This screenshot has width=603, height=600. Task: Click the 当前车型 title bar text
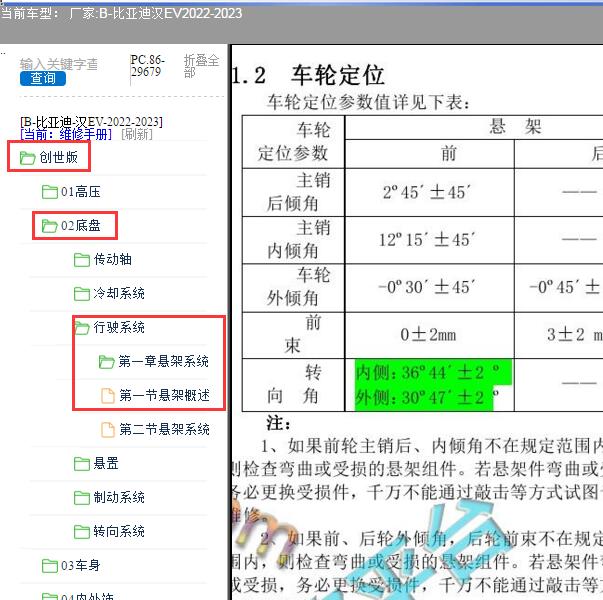click(122, 13)
